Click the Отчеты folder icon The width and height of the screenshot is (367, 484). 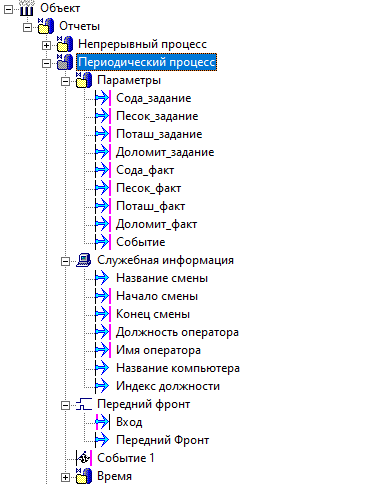[x=46, y=26]
